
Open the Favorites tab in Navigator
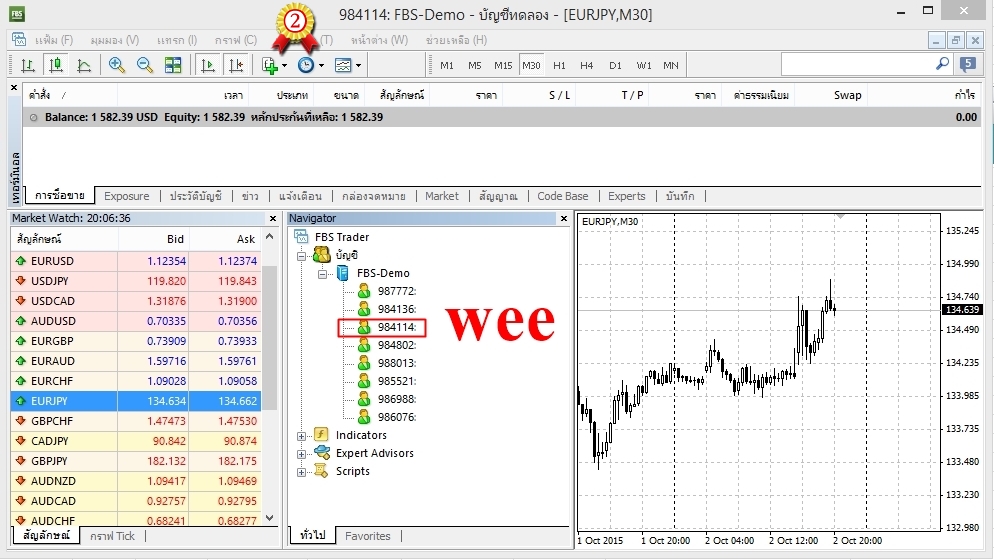coord(368,536)
